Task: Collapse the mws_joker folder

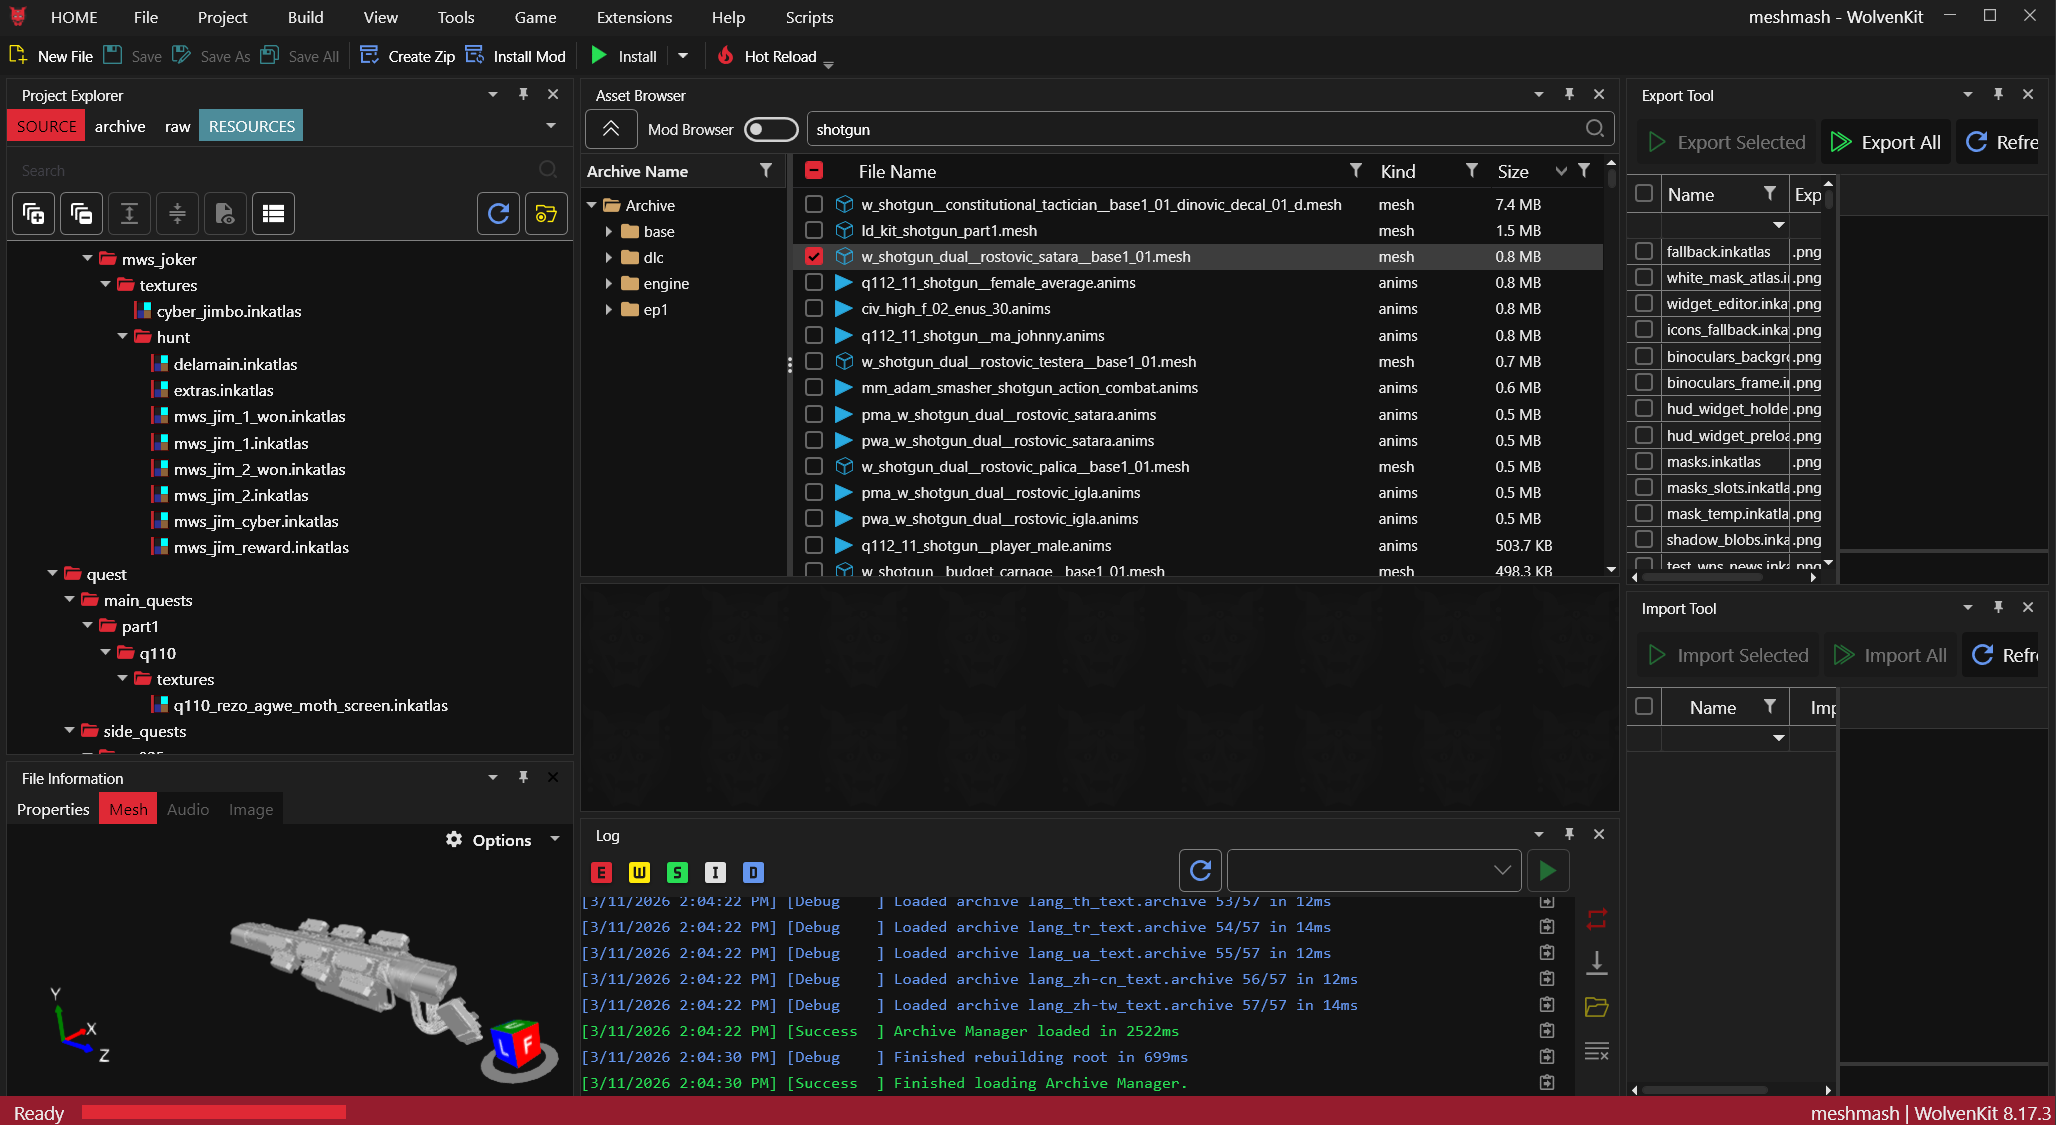Action: pyautogui.click(x=87, y=258)
